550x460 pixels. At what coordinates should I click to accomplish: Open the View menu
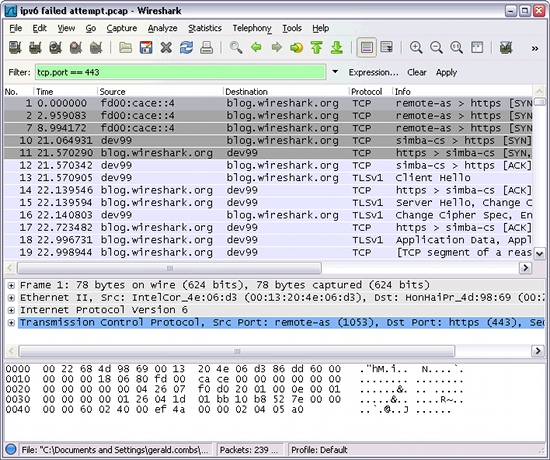click(66, 28)
